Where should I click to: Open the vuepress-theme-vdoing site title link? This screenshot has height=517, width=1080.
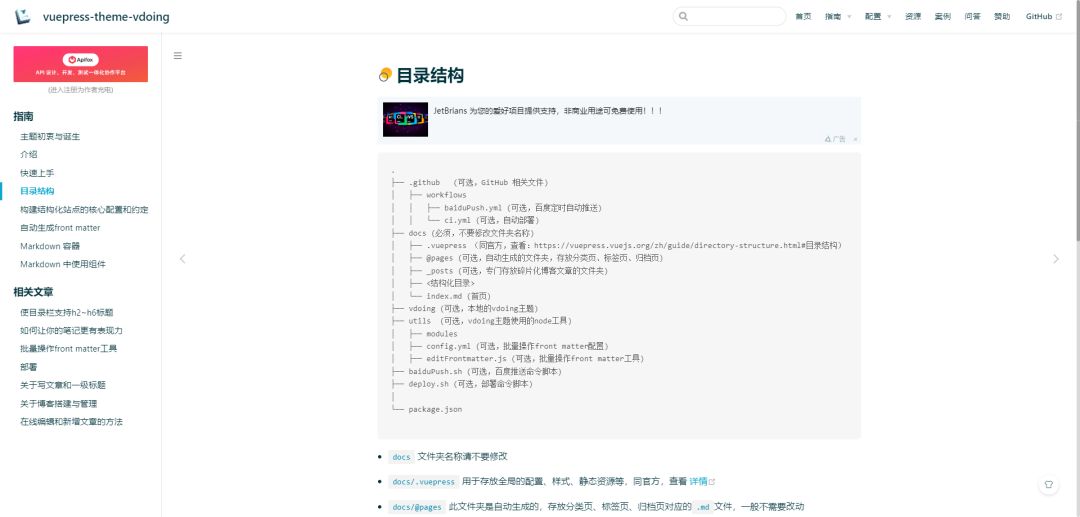coord(106,17)
